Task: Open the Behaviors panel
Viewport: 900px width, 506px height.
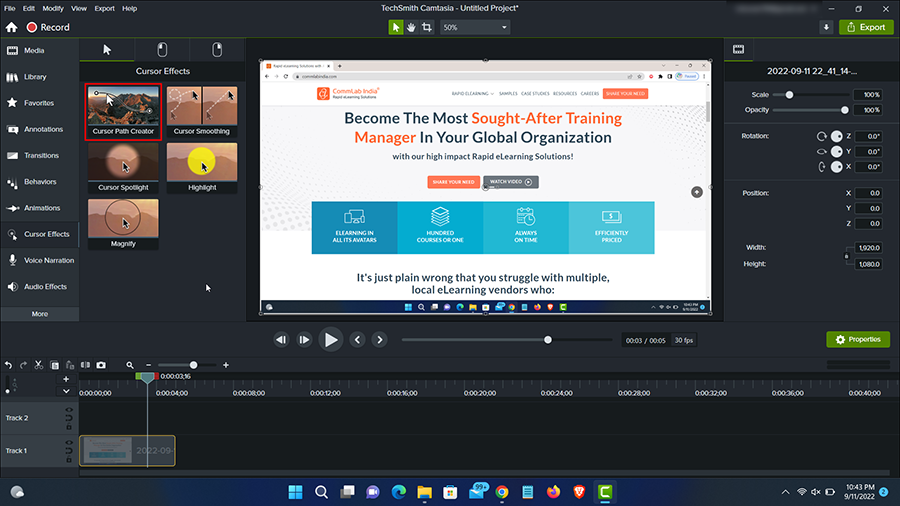Action: click(x=39, y=182)
